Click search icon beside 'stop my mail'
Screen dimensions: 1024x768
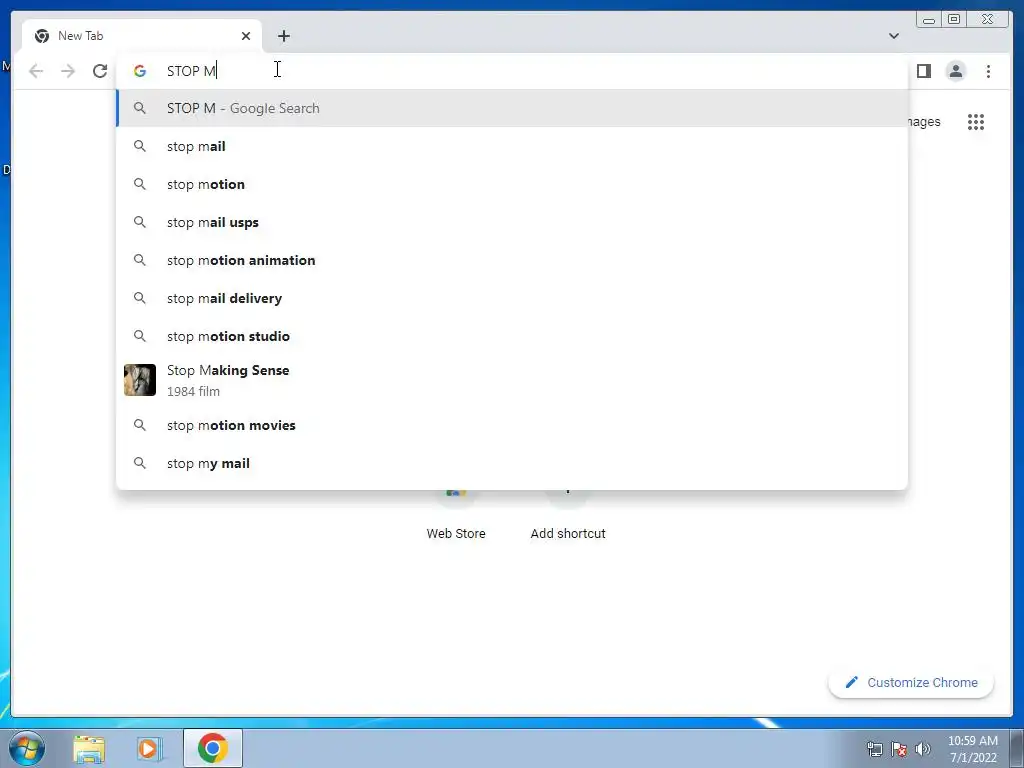140,463
